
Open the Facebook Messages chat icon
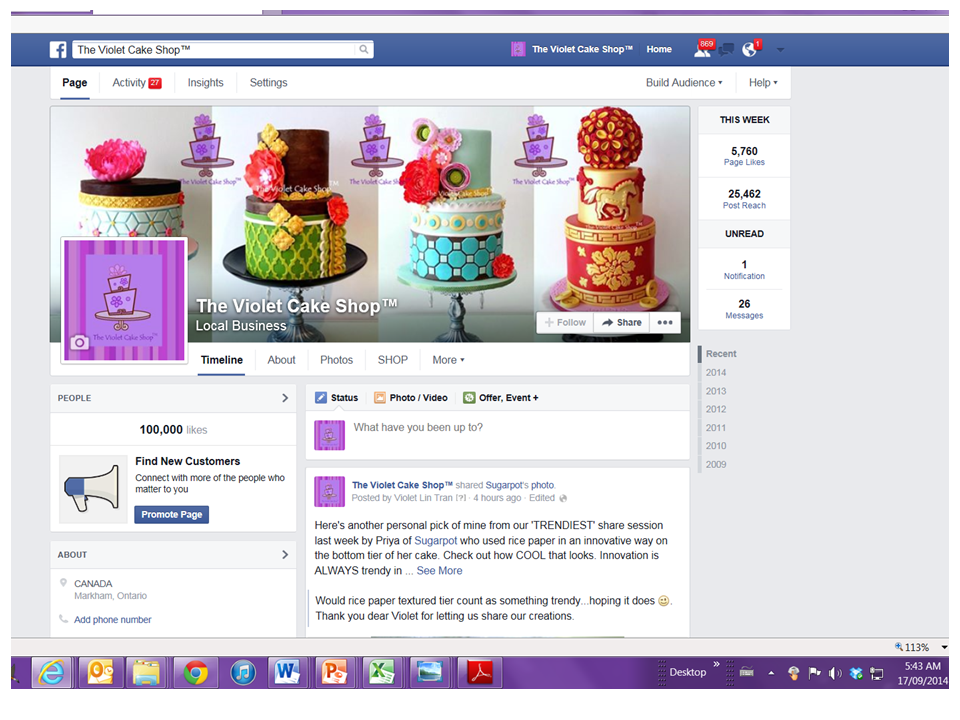pos(726,48)
